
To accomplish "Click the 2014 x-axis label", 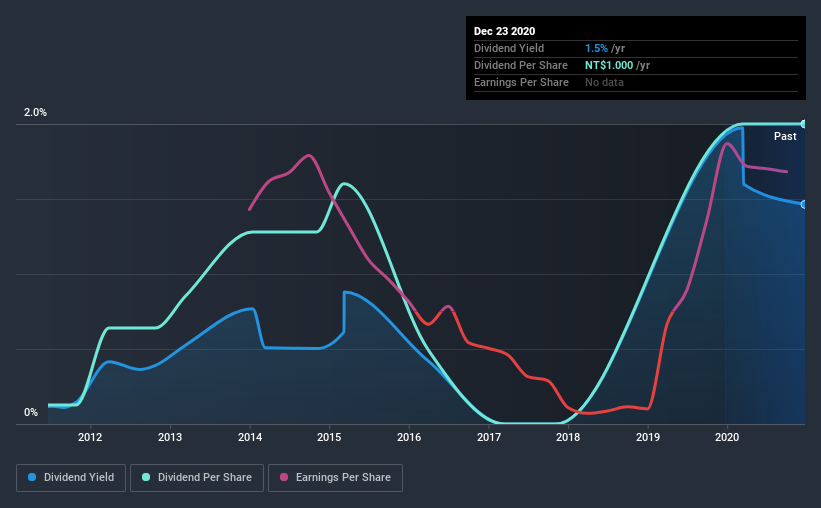I will (x=250, y=437).
